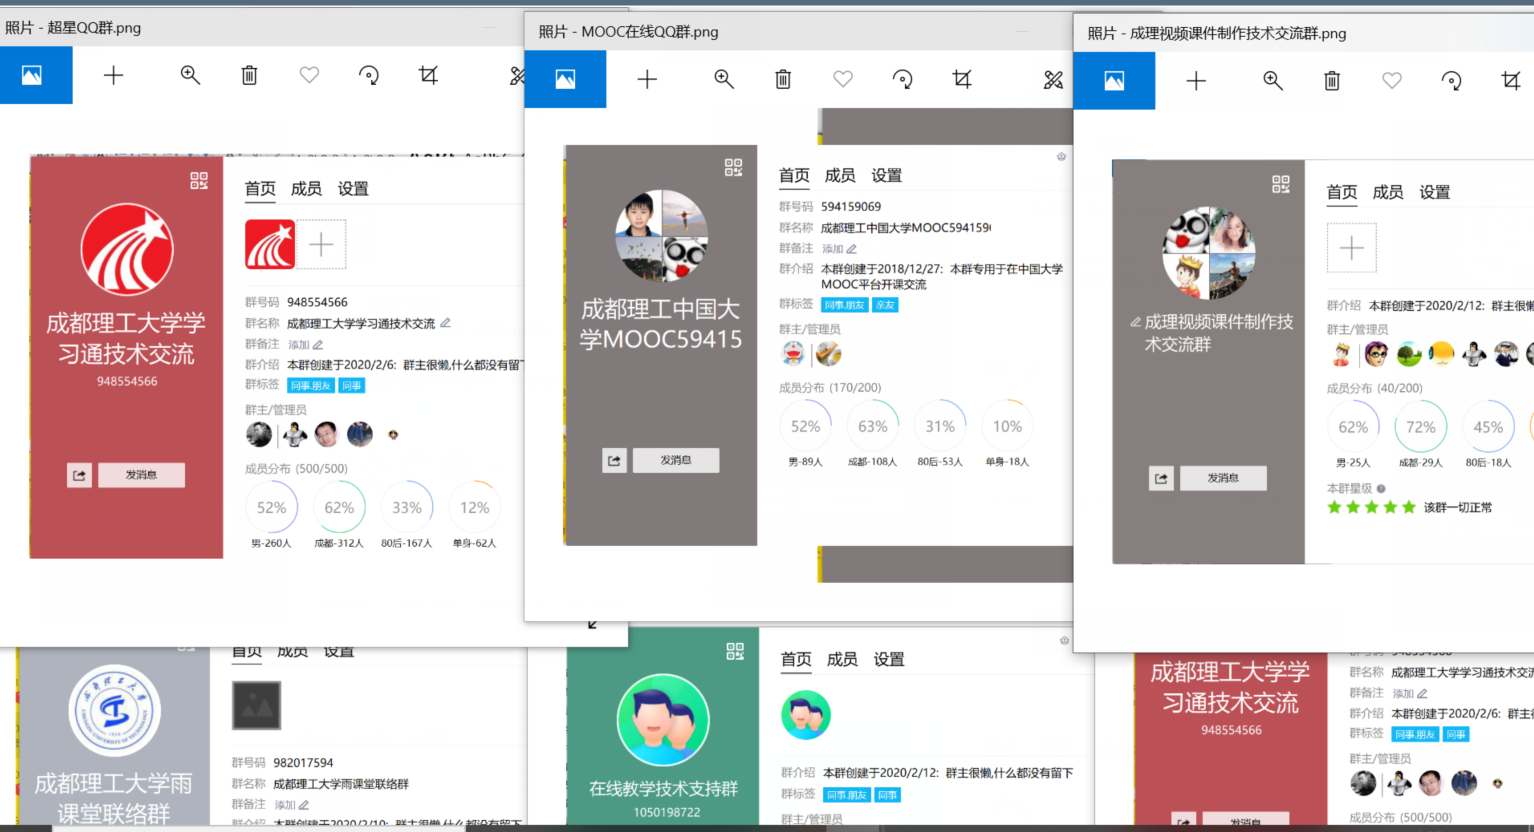Screen dimensions: 1534x832
Task: Click 发消息 button on the gray MOOC card
Action: coord(676,460)
